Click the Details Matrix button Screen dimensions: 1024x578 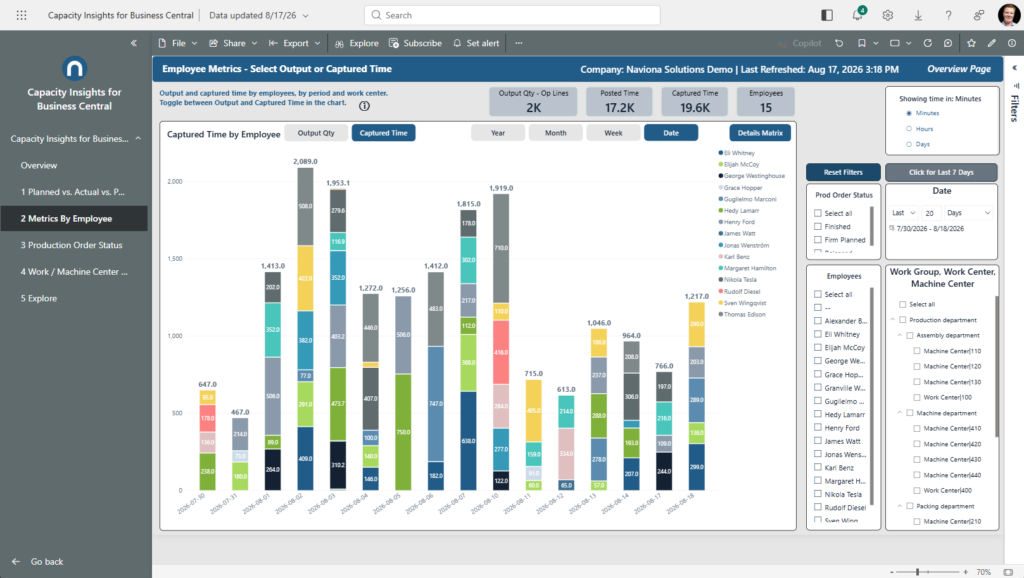click(x=760, y=133)
